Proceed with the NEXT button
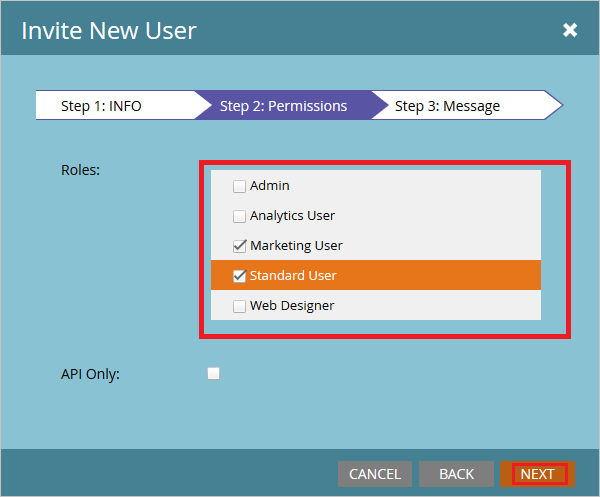The image size is (600, 497). point(537,474)
